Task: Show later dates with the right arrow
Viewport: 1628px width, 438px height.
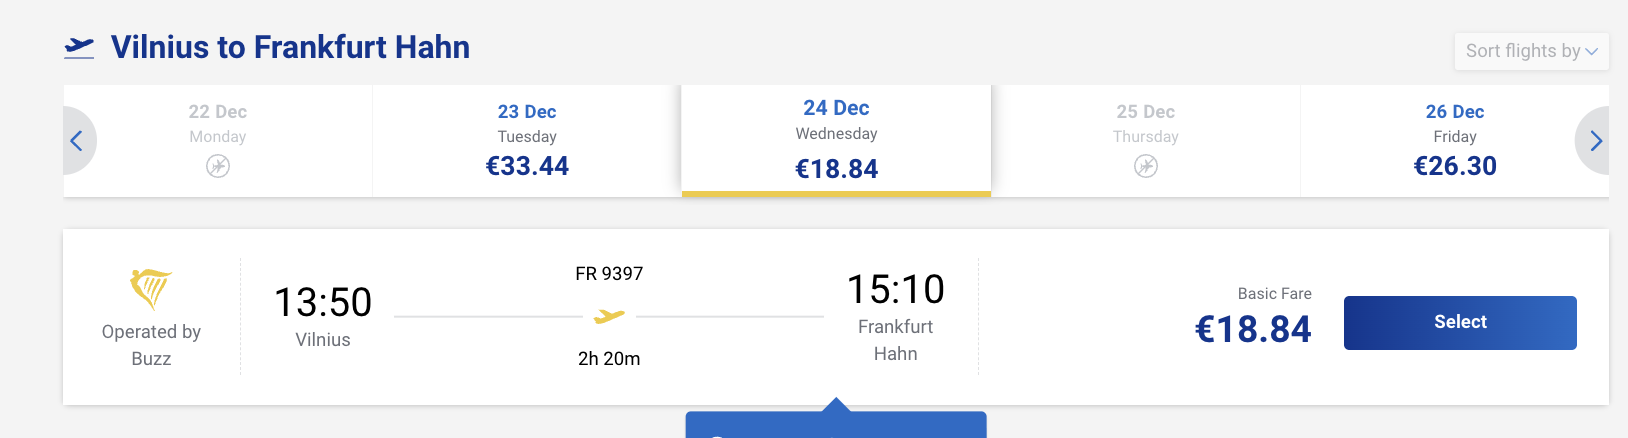Action: click(x=1595, y=141)
